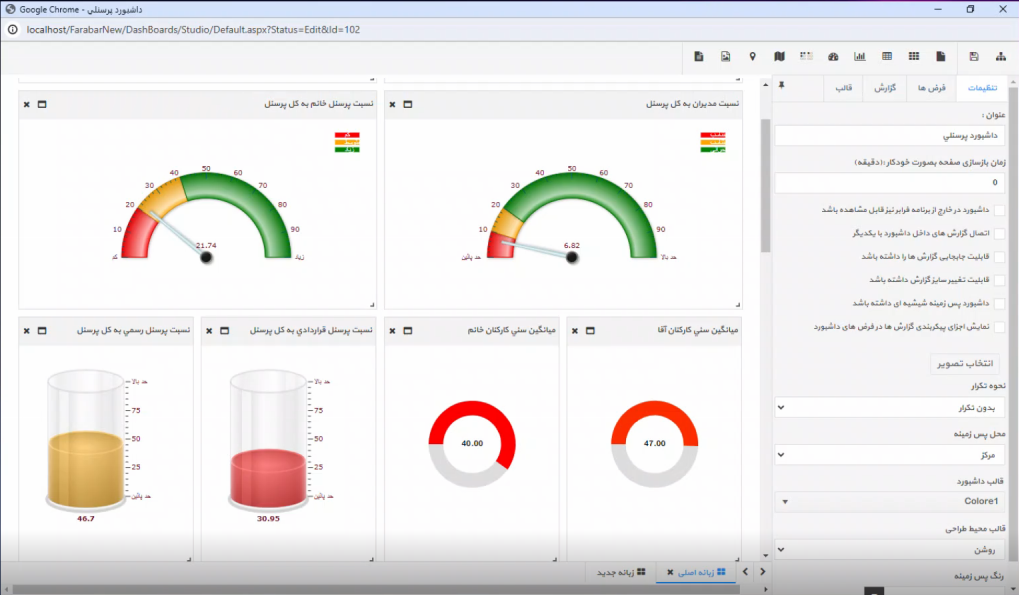Open the 'محل پس زمینه' dropdown
The image size is (1019, 595).
pyautogui.click(x=889, y=454)
